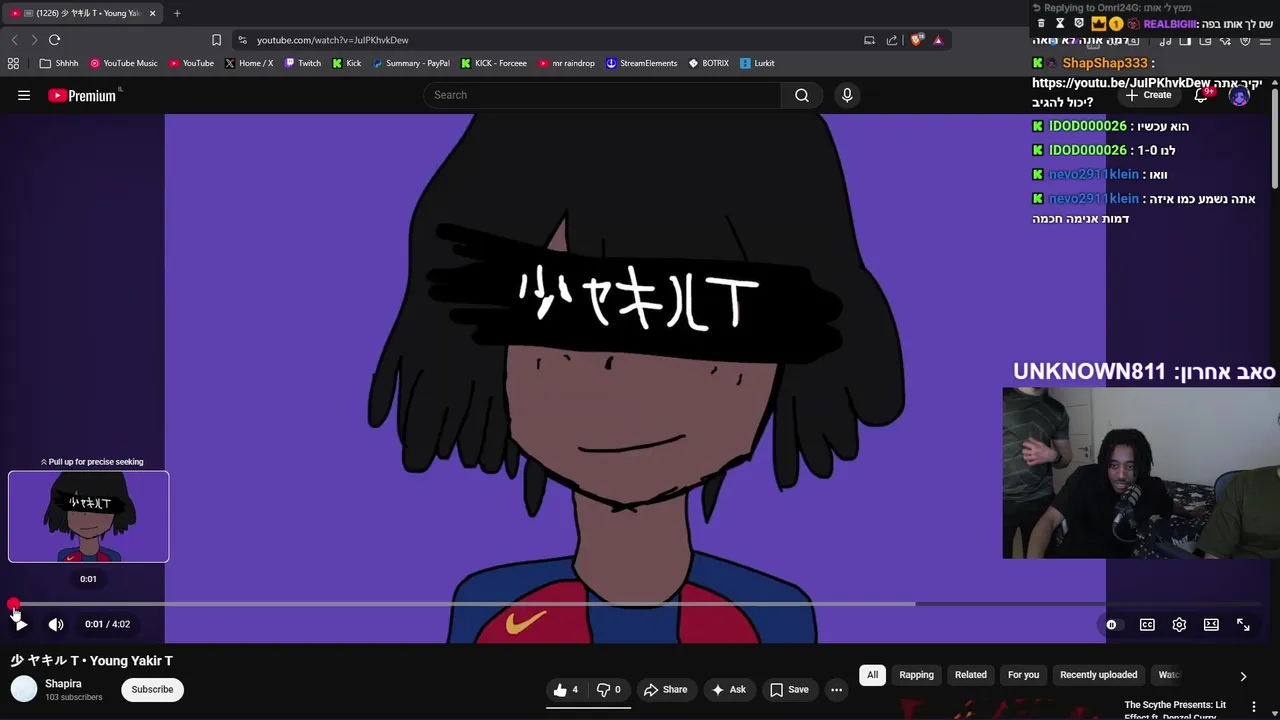This screenshot has width=1280, height=720.
Task: Open Home / X bookmark
Action: pos(249,63)
